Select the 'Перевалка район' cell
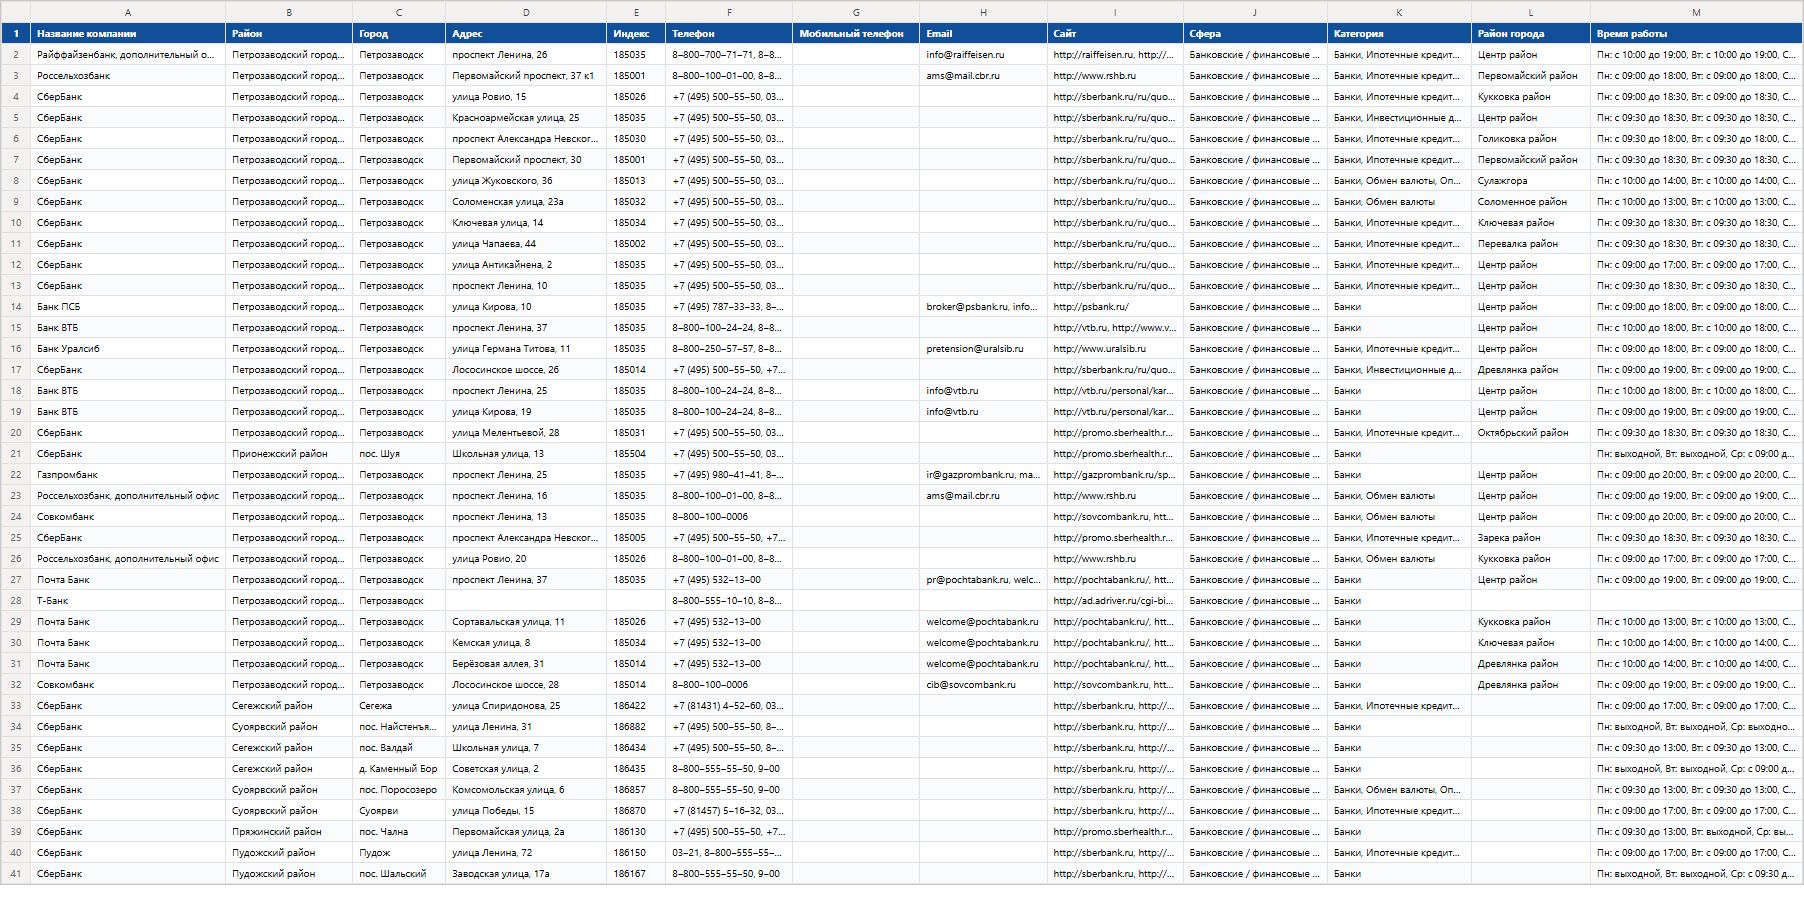 [x=1531, y=244]
